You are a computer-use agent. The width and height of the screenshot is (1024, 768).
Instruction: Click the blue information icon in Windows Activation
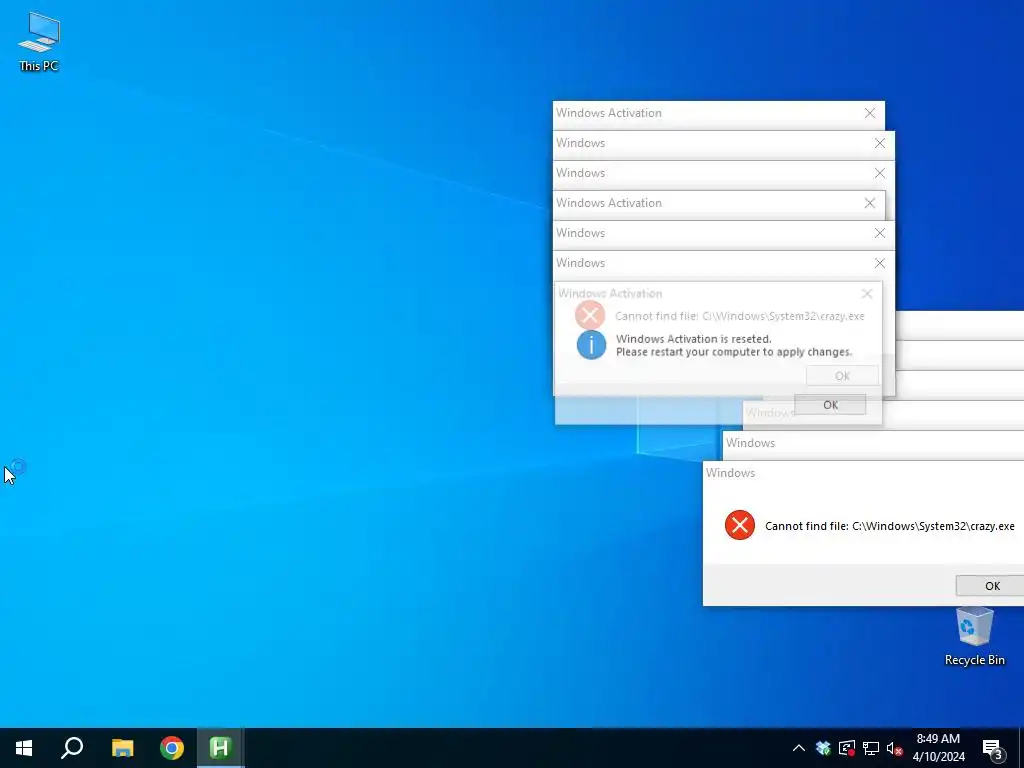591,345
